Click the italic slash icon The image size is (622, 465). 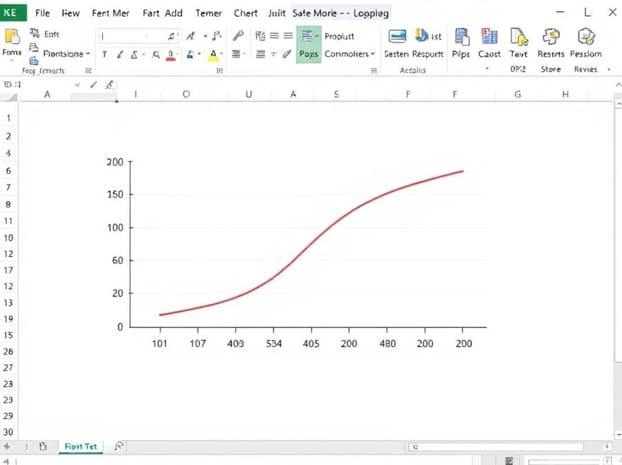click(x=119, y=54)
